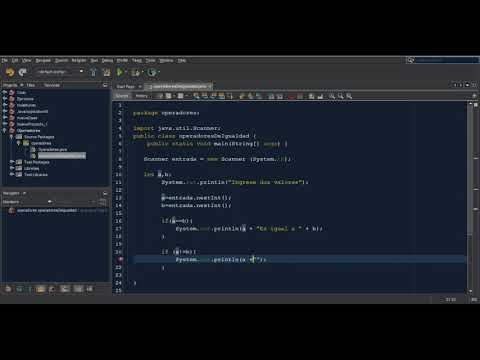This screenshot has width=480, height=360.
Task: Click the split editor icon at toolbar end
Action: (474, 96)
